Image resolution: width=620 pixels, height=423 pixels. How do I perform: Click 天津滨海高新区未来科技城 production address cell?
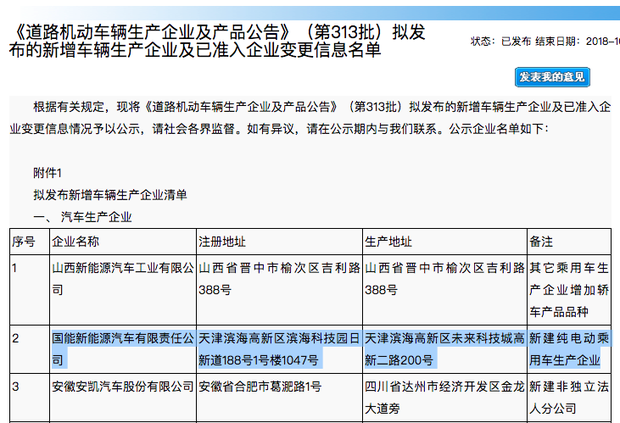click(x=443, y=348)
